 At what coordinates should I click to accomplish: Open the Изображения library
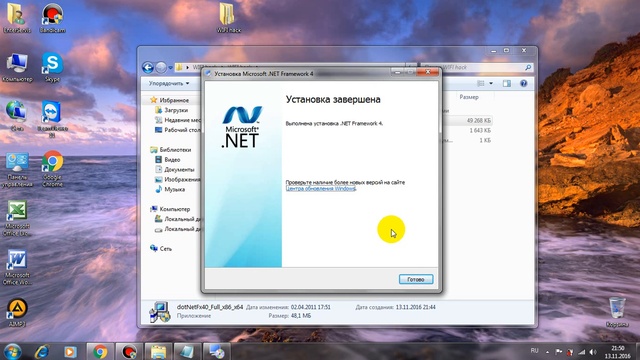point(178,179)
